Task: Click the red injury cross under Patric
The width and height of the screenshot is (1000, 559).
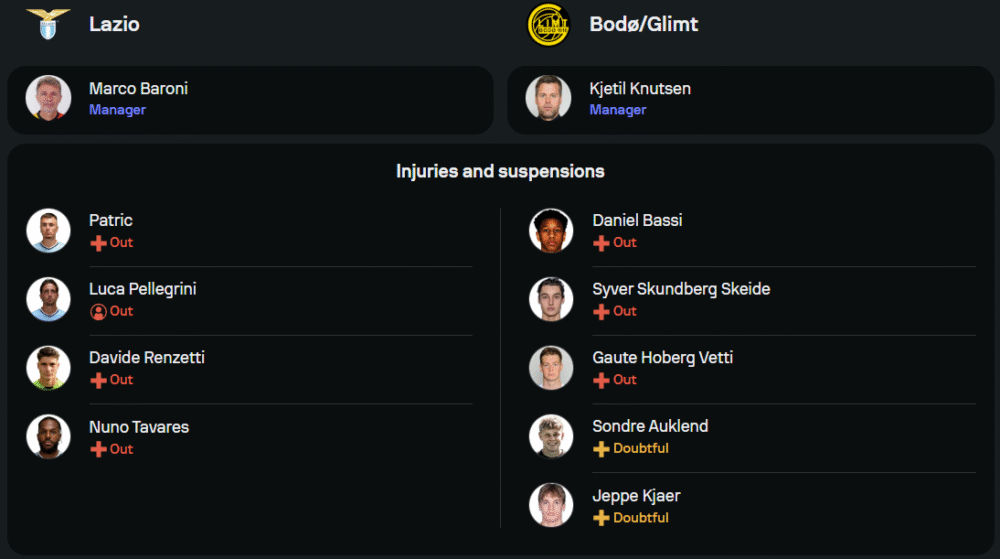Action: click(98, 243)
